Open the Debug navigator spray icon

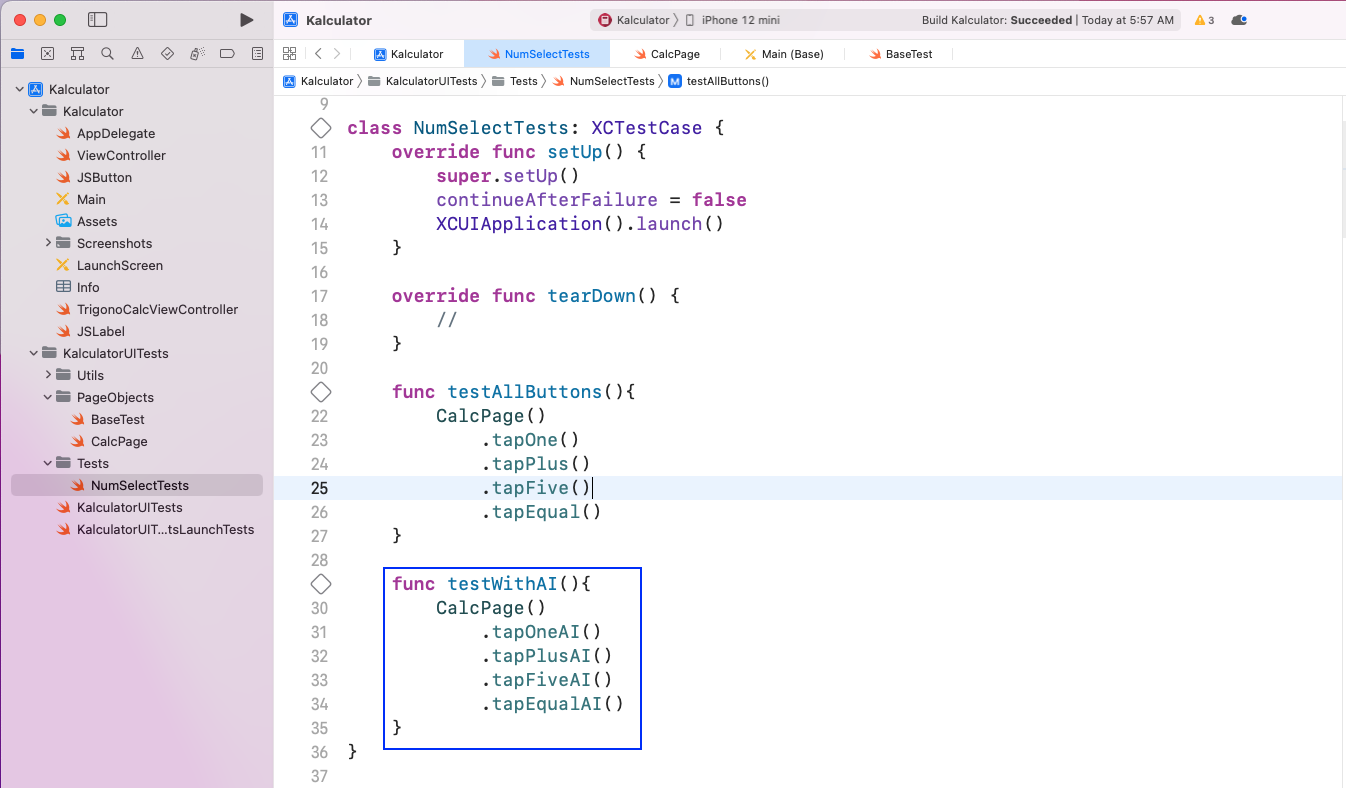[x=197, y=54]
